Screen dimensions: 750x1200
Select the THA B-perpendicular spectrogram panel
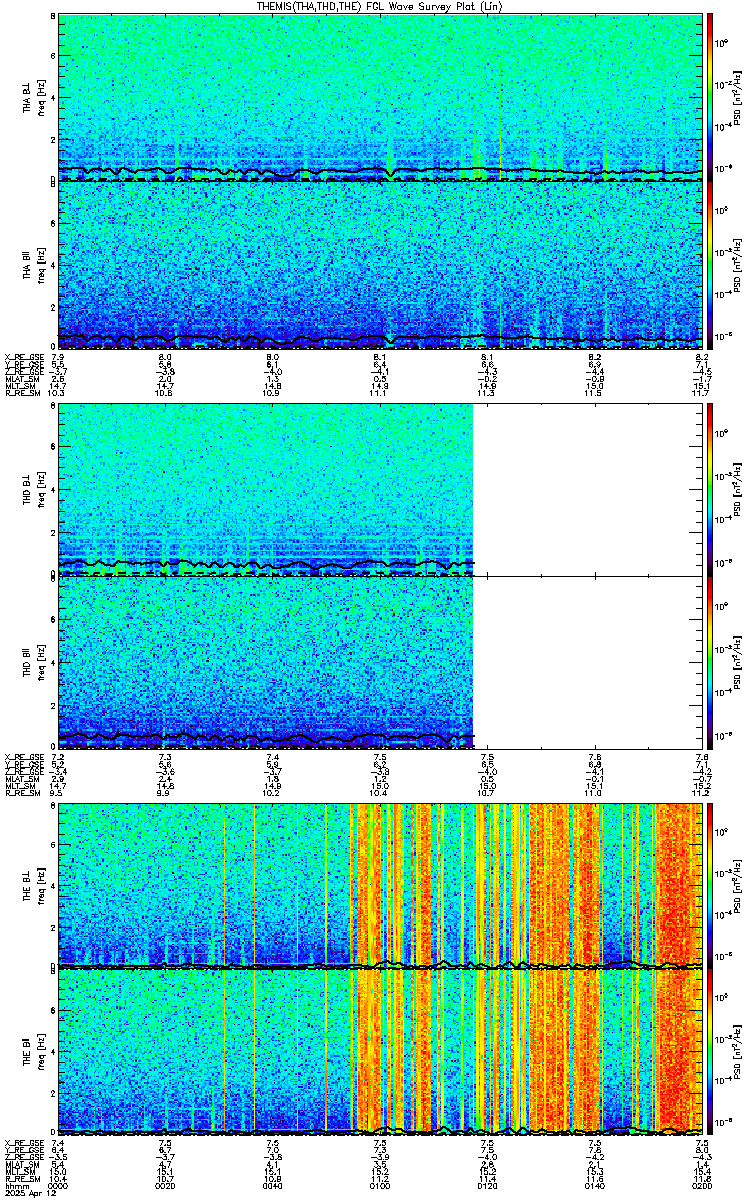click(381, 97)
